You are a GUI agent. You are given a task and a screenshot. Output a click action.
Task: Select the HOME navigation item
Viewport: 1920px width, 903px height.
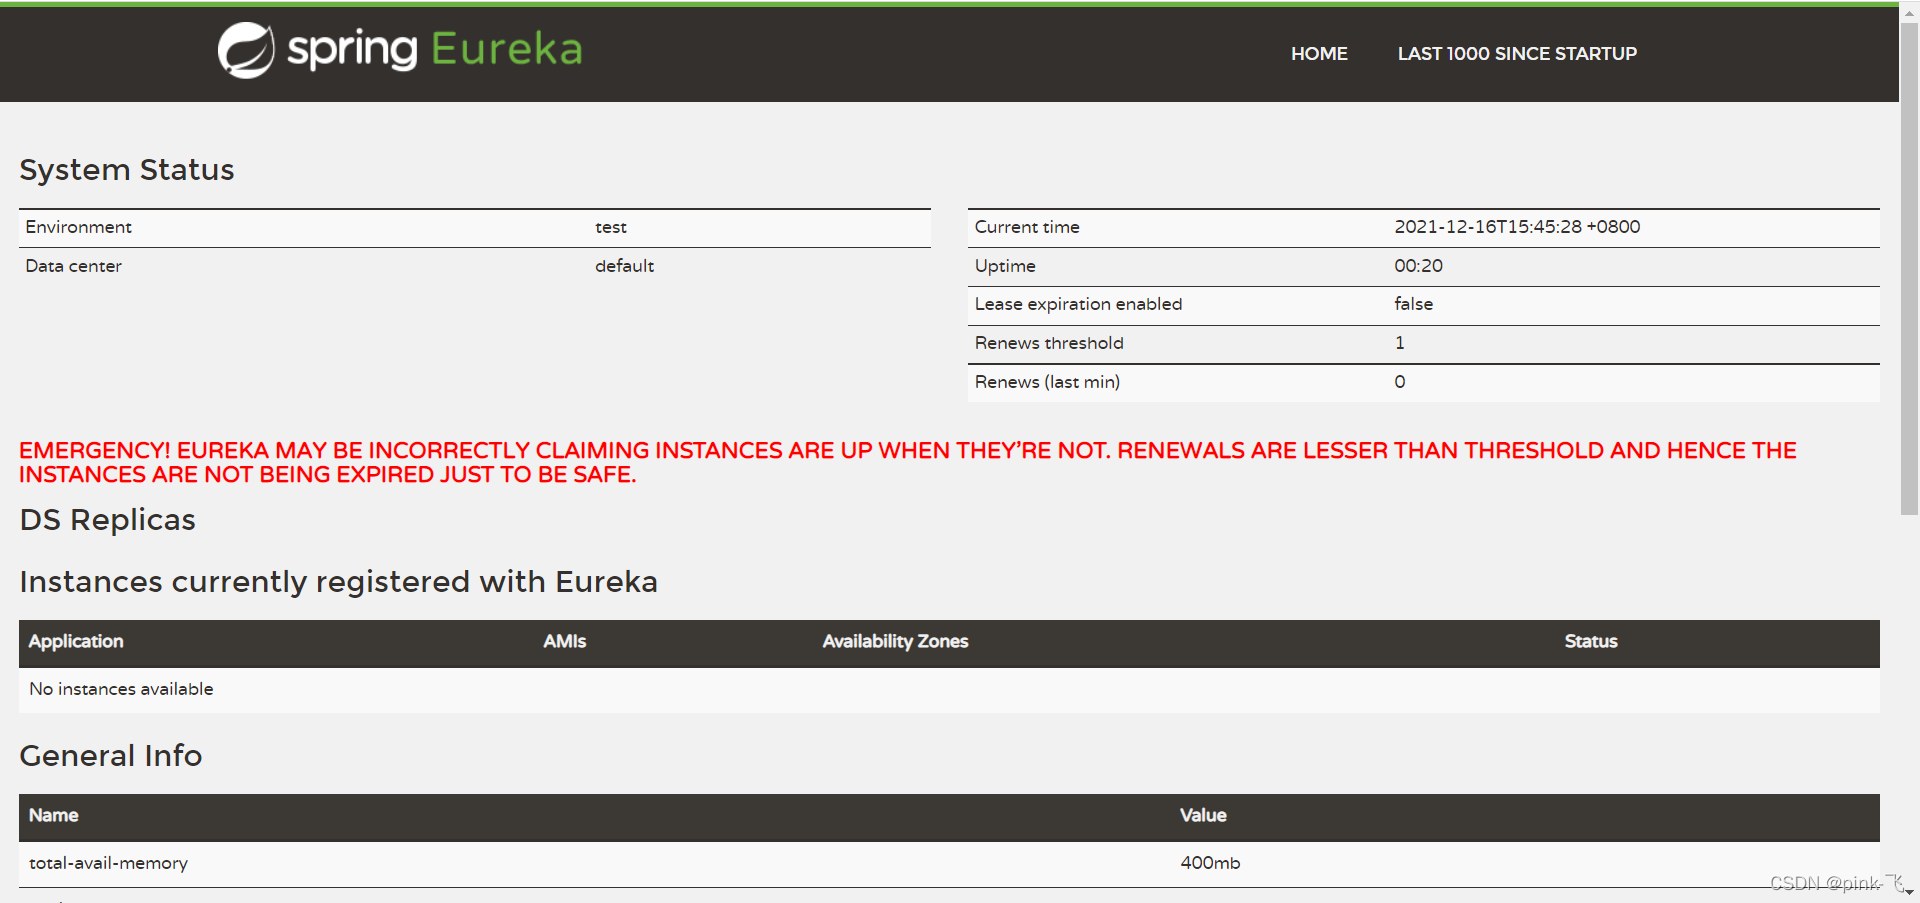(1319, 53)
